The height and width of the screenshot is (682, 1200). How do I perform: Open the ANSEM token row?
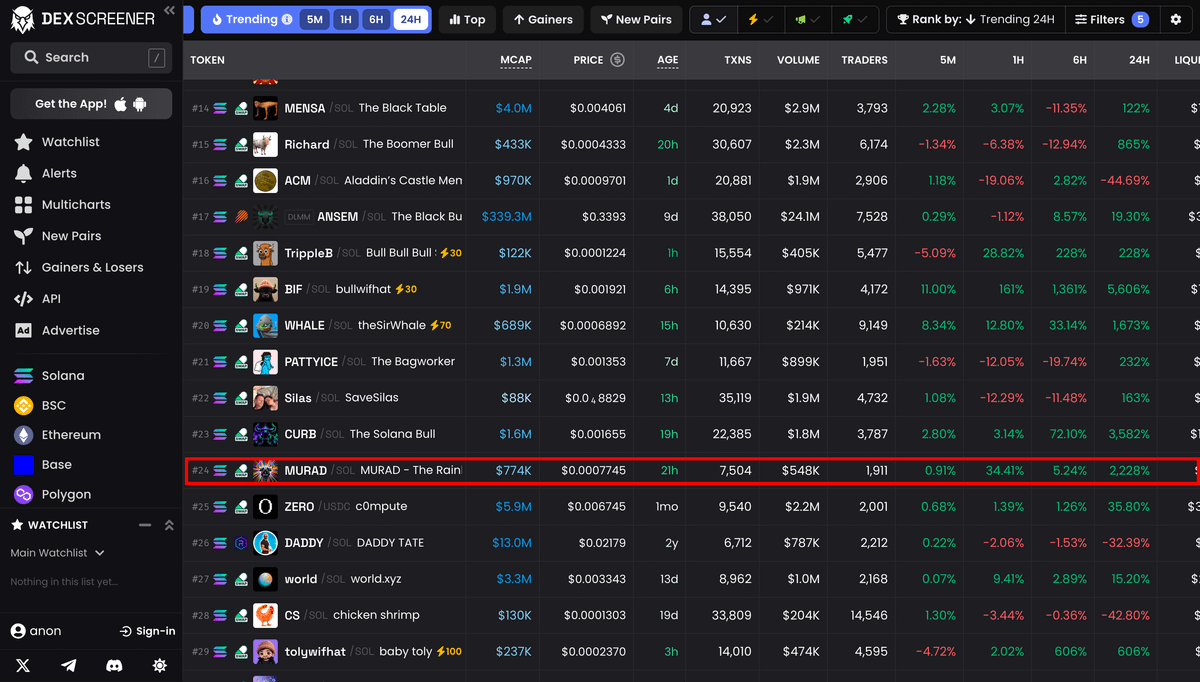[x=691, y=216]
